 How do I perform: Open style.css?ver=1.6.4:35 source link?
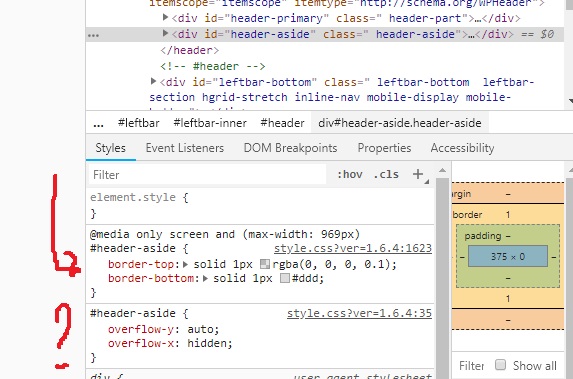(x=359, y=313)
